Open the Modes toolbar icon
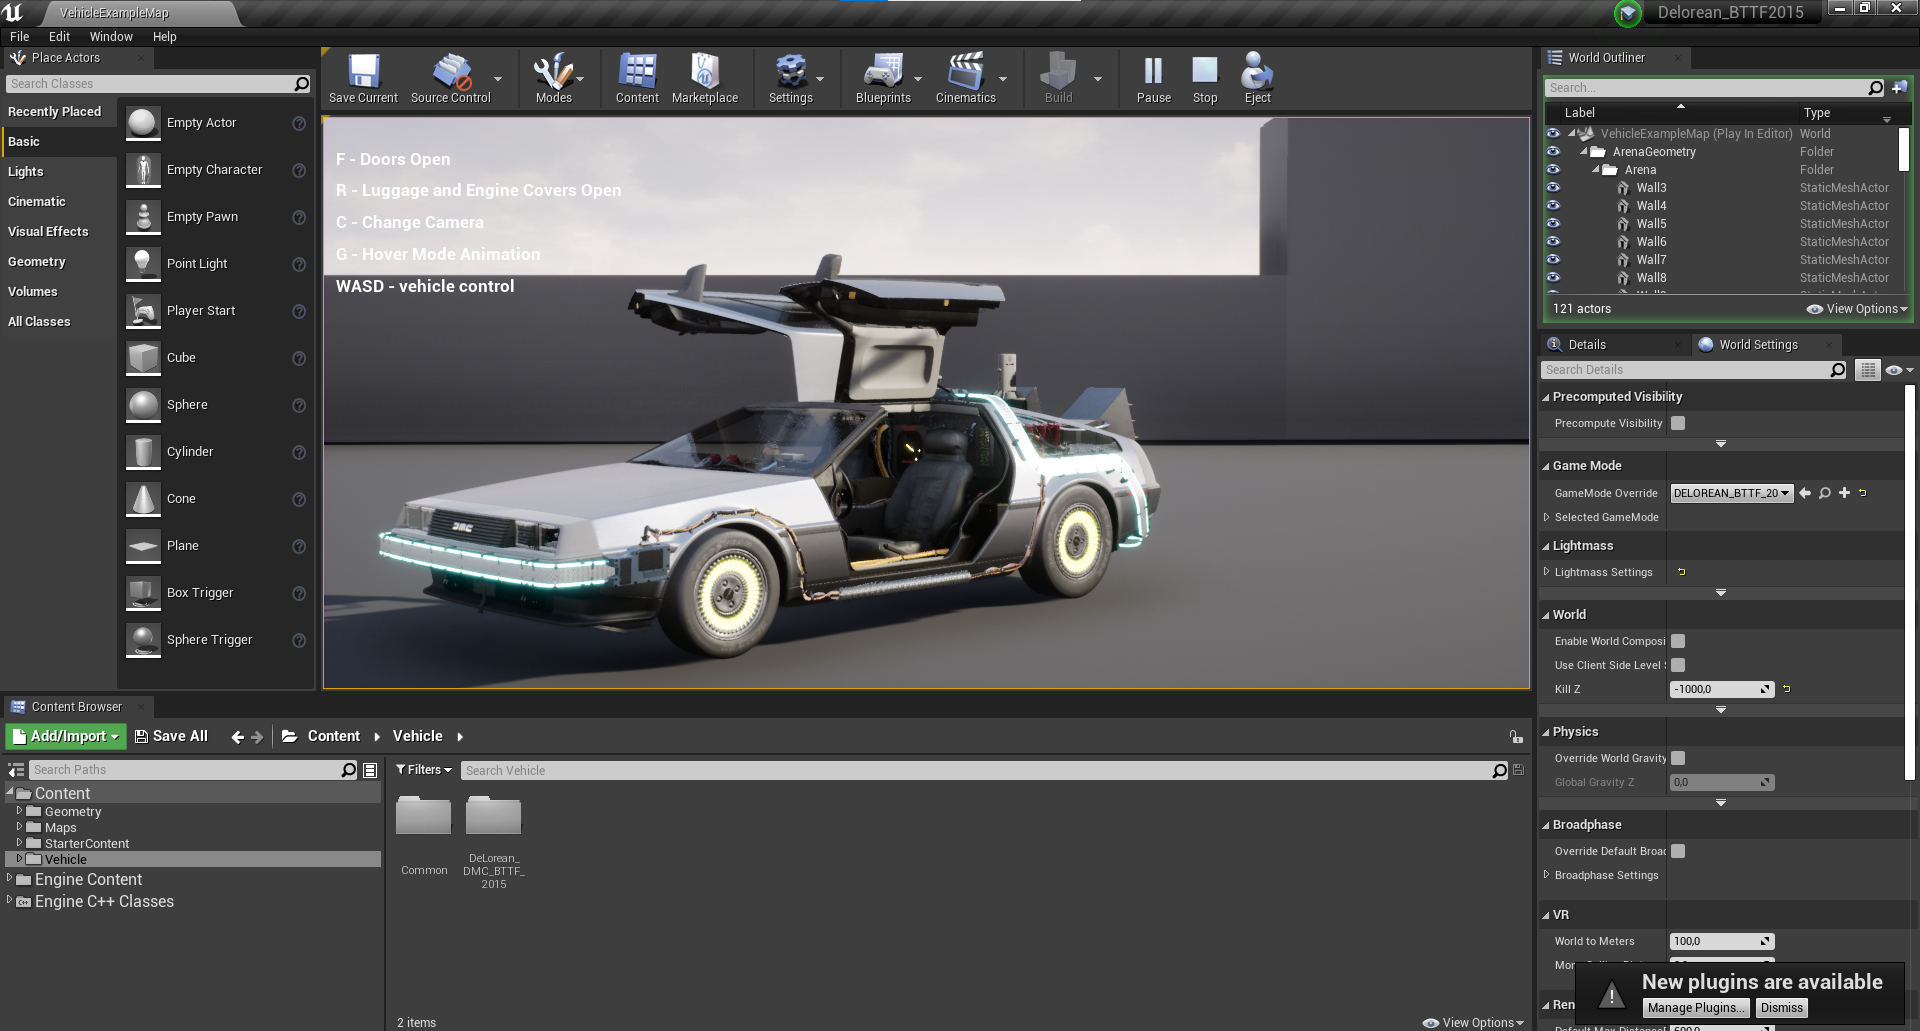 [553, 78]
